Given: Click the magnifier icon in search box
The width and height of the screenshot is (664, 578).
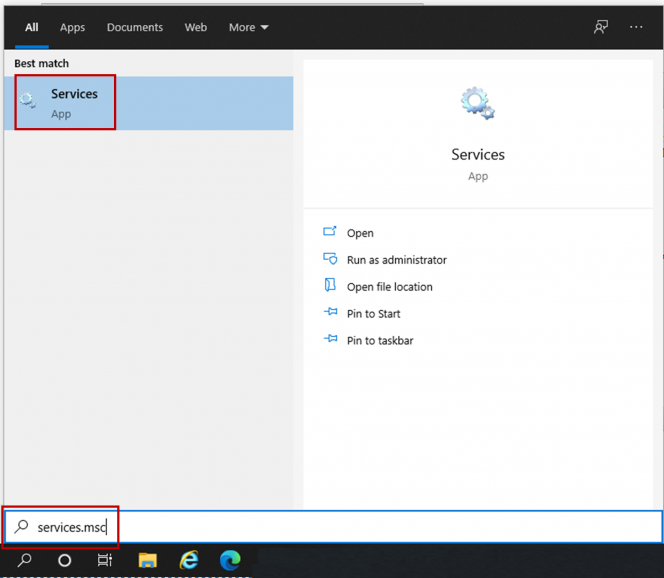Looking at the screenshot, I should coord(21,527).
